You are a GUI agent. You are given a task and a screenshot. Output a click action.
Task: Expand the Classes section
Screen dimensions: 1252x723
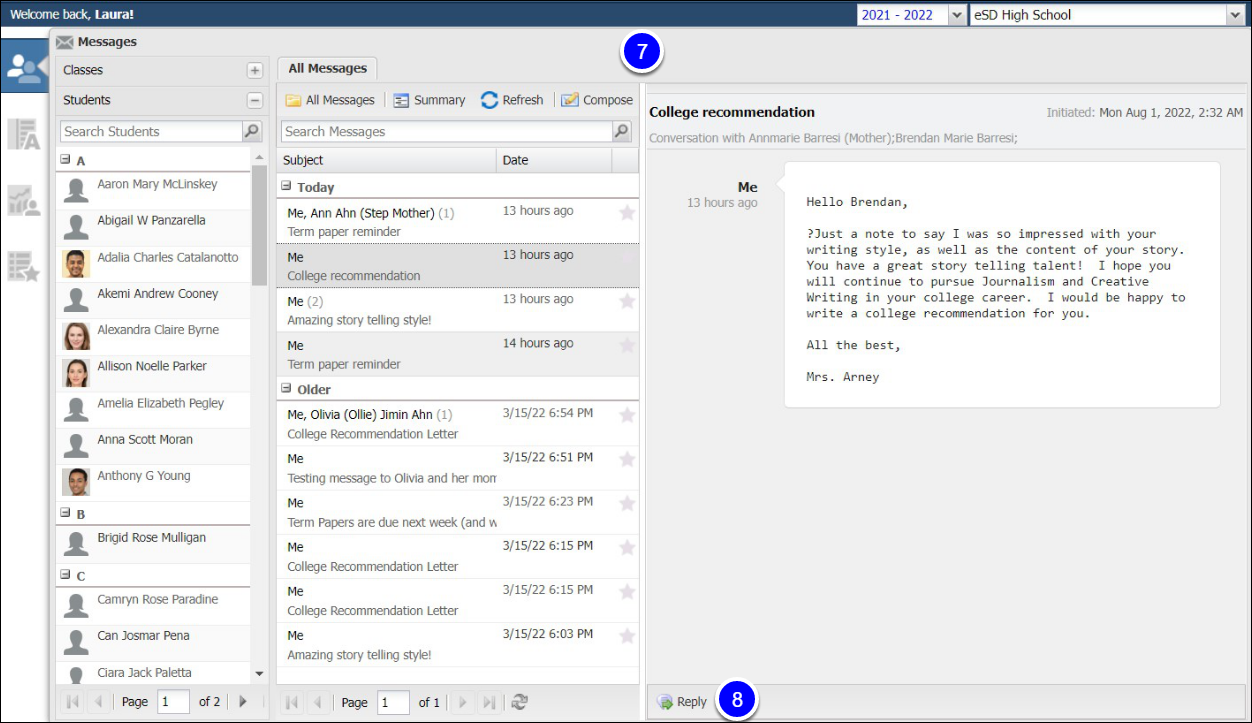tap(254, 70)
